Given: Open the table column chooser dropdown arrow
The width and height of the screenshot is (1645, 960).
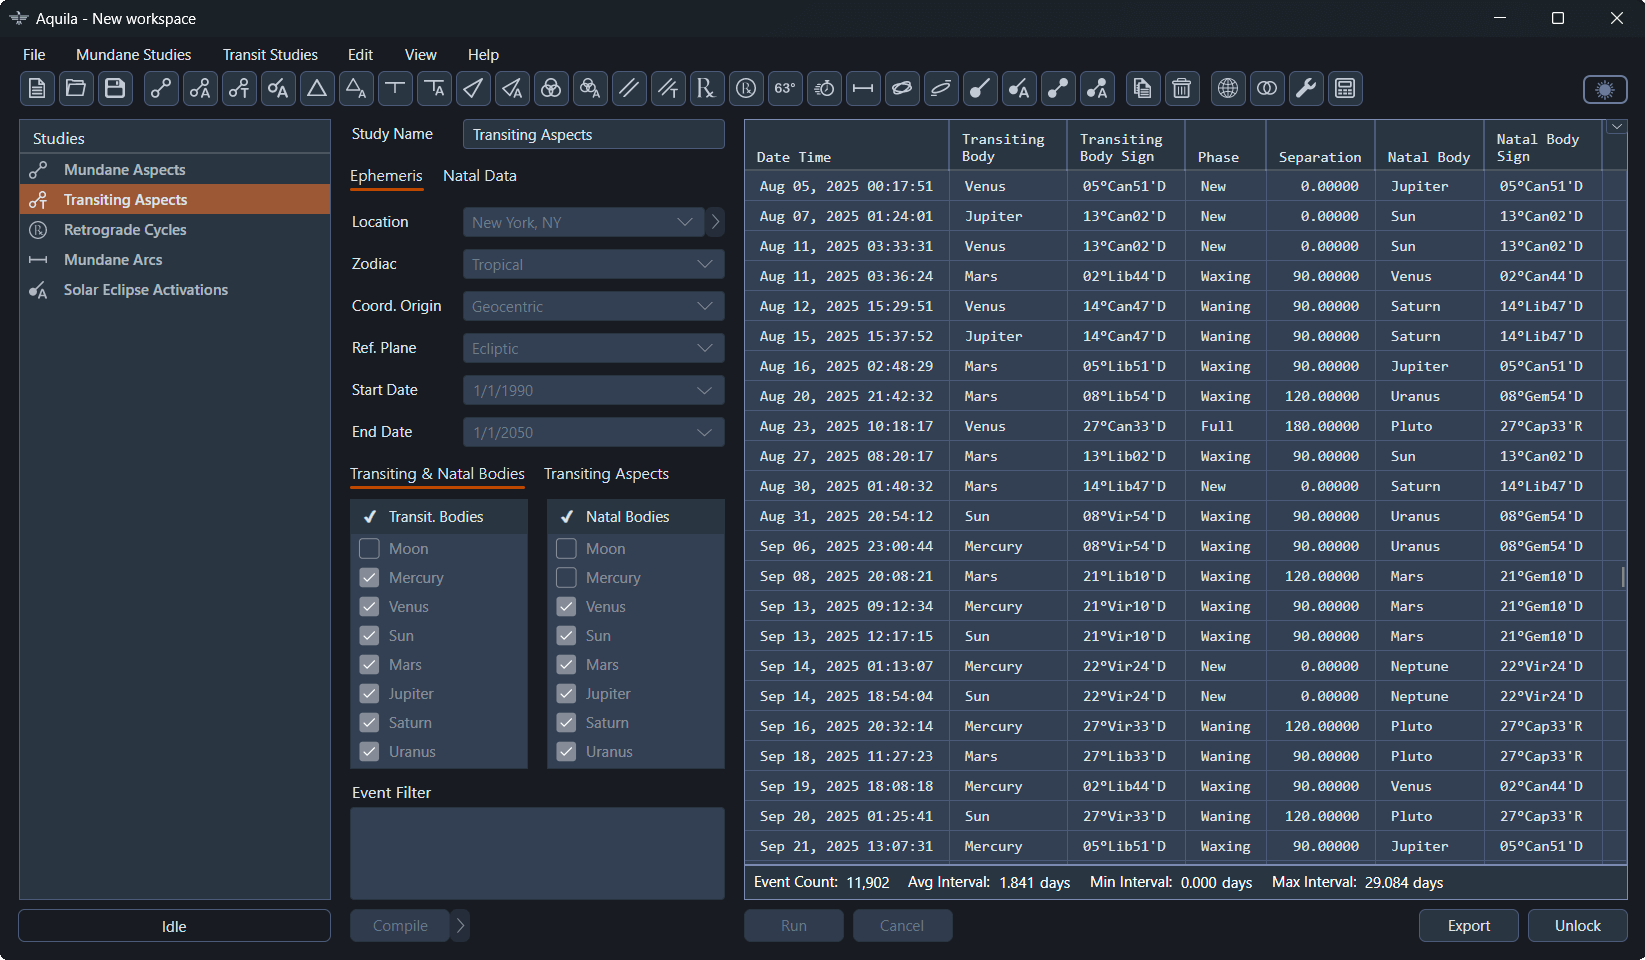Looking at the screenshot, I should (1616, 127).
